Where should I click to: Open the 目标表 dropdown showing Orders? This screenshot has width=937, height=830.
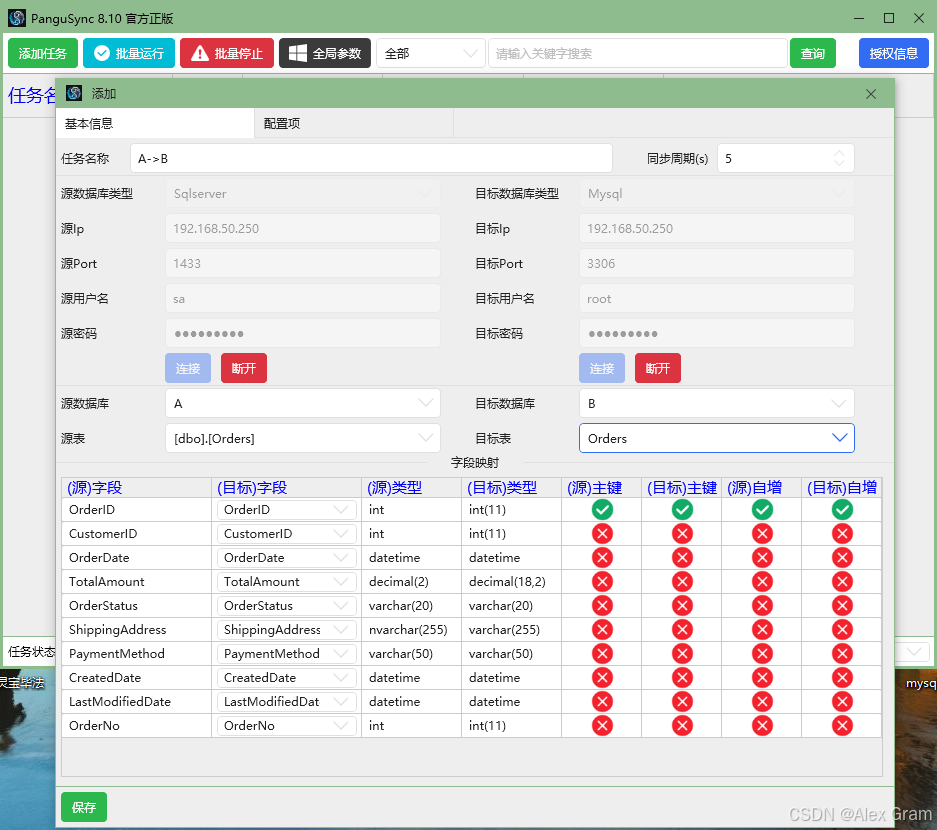(716, 439)
